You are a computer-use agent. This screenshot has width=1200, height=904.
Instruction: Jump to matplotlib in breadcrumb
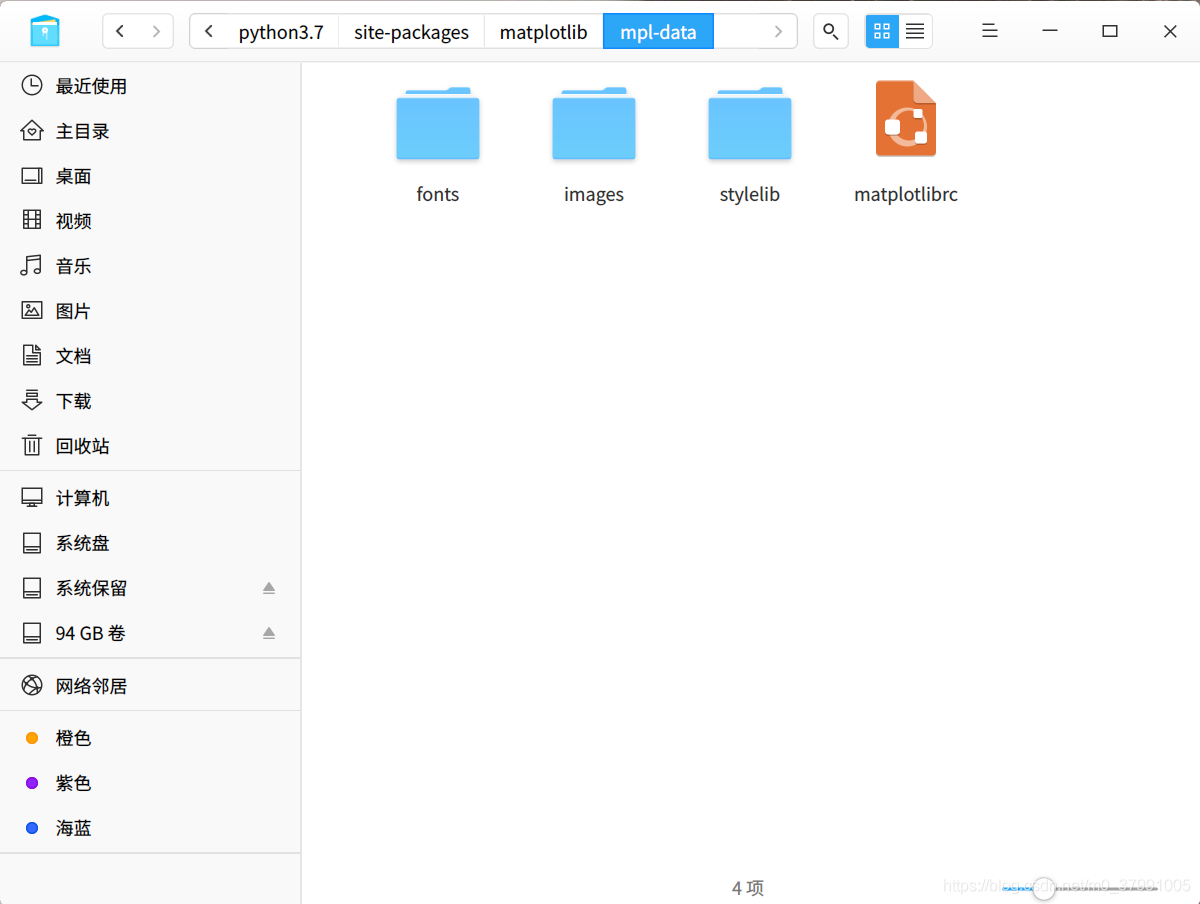pyautogui.click(x=544, y=32)
